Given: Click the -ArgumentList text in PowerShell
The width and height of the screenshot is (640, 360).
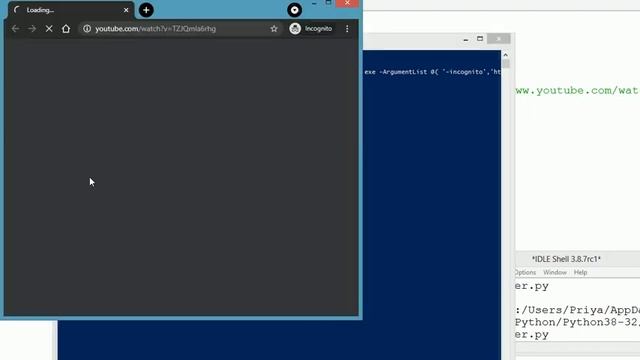Looking at the screenshot, I should [x=403, y=72].
